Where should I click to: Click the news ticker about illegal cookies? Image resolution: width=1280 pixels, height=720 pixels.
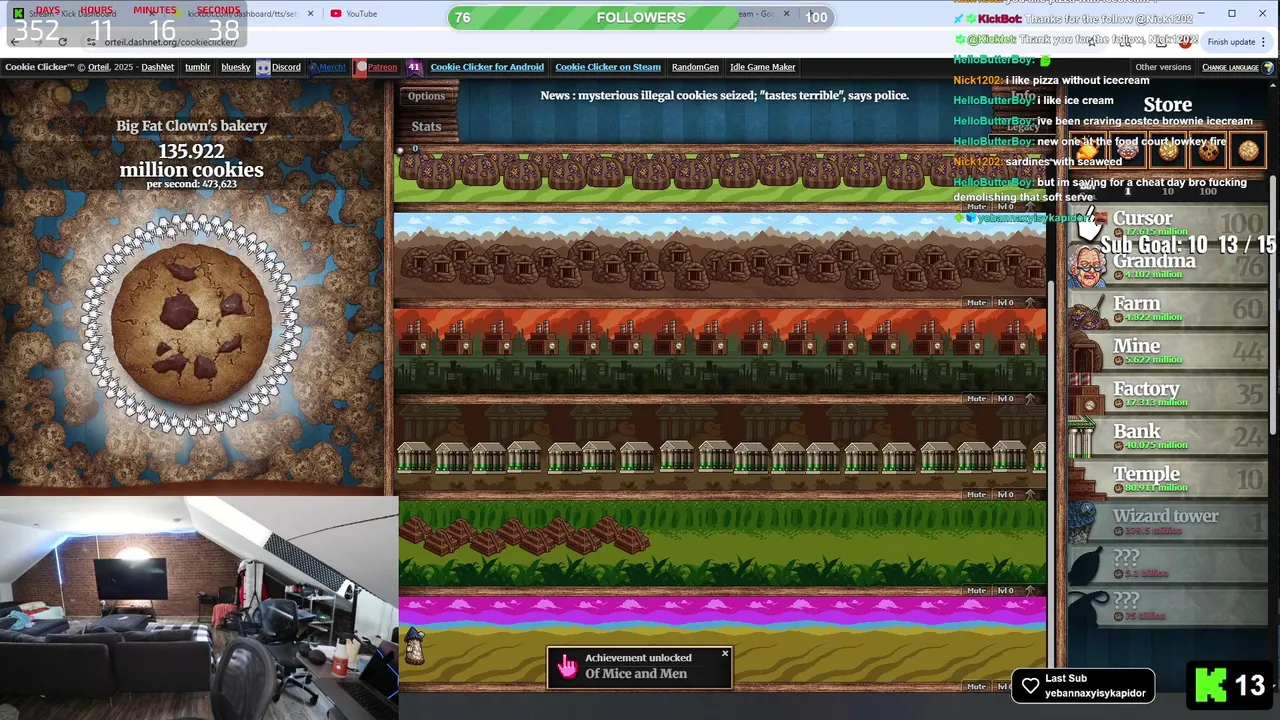[x=725, y=95]
